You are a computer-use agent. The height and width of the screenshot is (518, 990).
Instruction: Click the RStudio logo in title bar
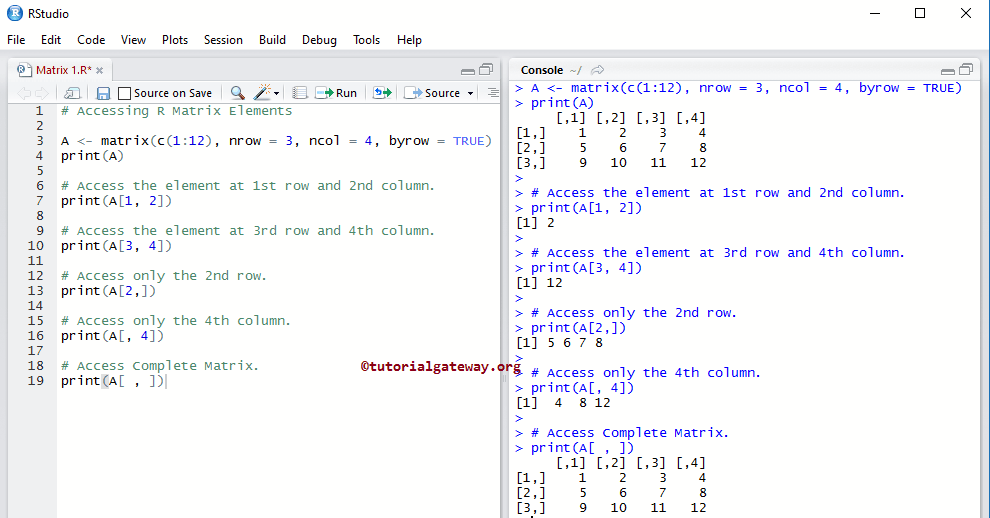click(15, 13)
